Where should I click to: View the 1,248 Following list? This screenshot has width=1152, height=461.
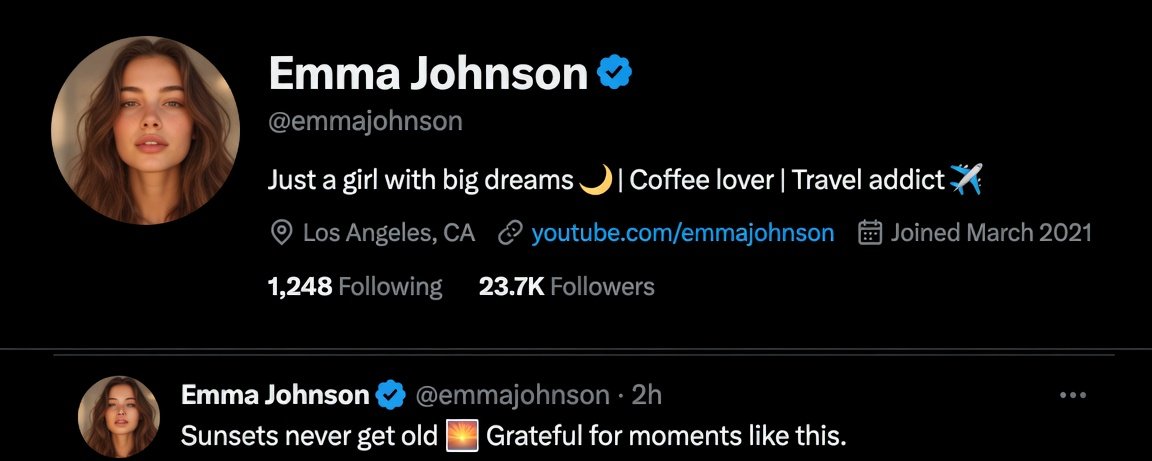(356, 286)
